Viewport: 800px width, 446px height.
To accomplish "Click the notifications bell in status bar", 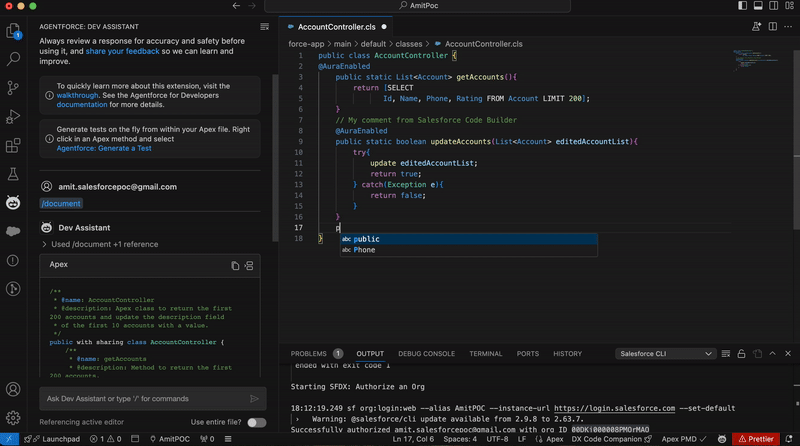I will (x=789, y=439).
